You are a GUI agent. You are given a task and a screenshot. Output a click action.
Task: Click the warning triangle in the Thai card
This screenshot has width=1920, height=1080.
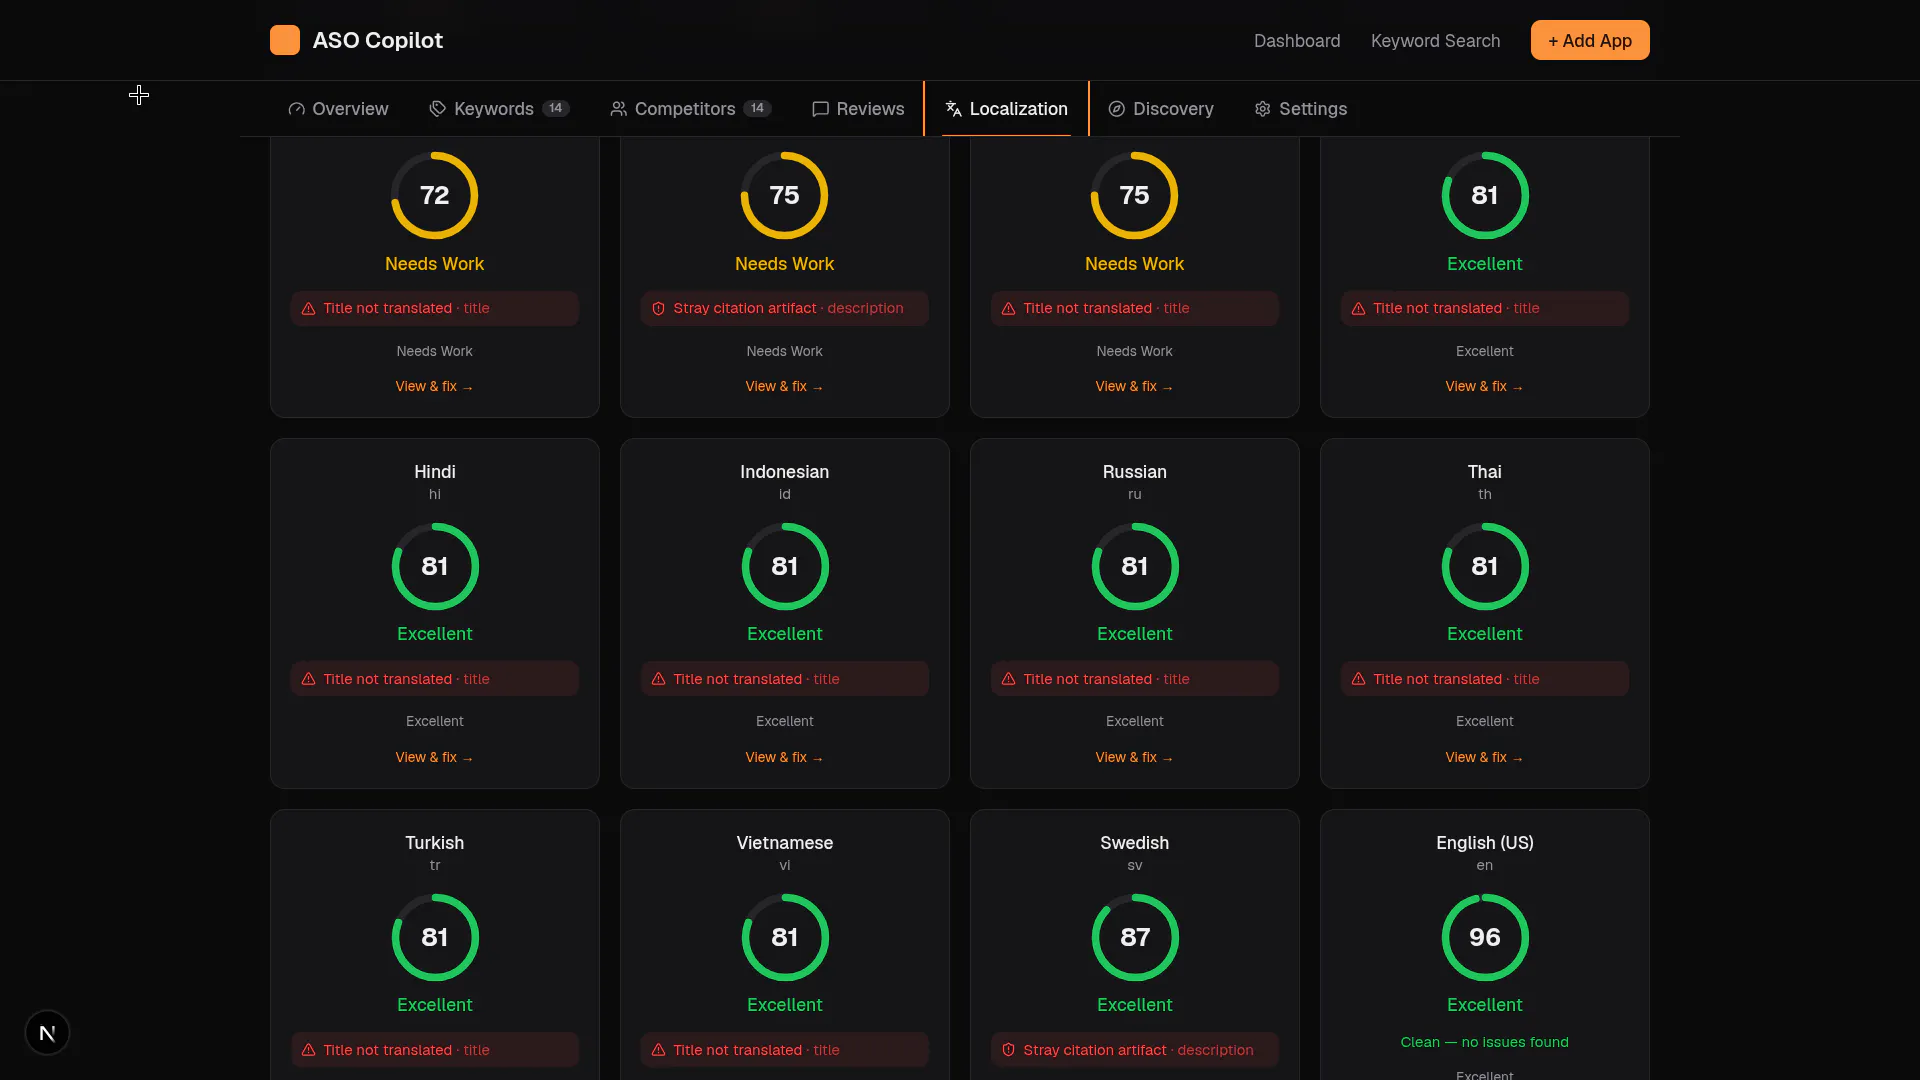pos(1359,679)
